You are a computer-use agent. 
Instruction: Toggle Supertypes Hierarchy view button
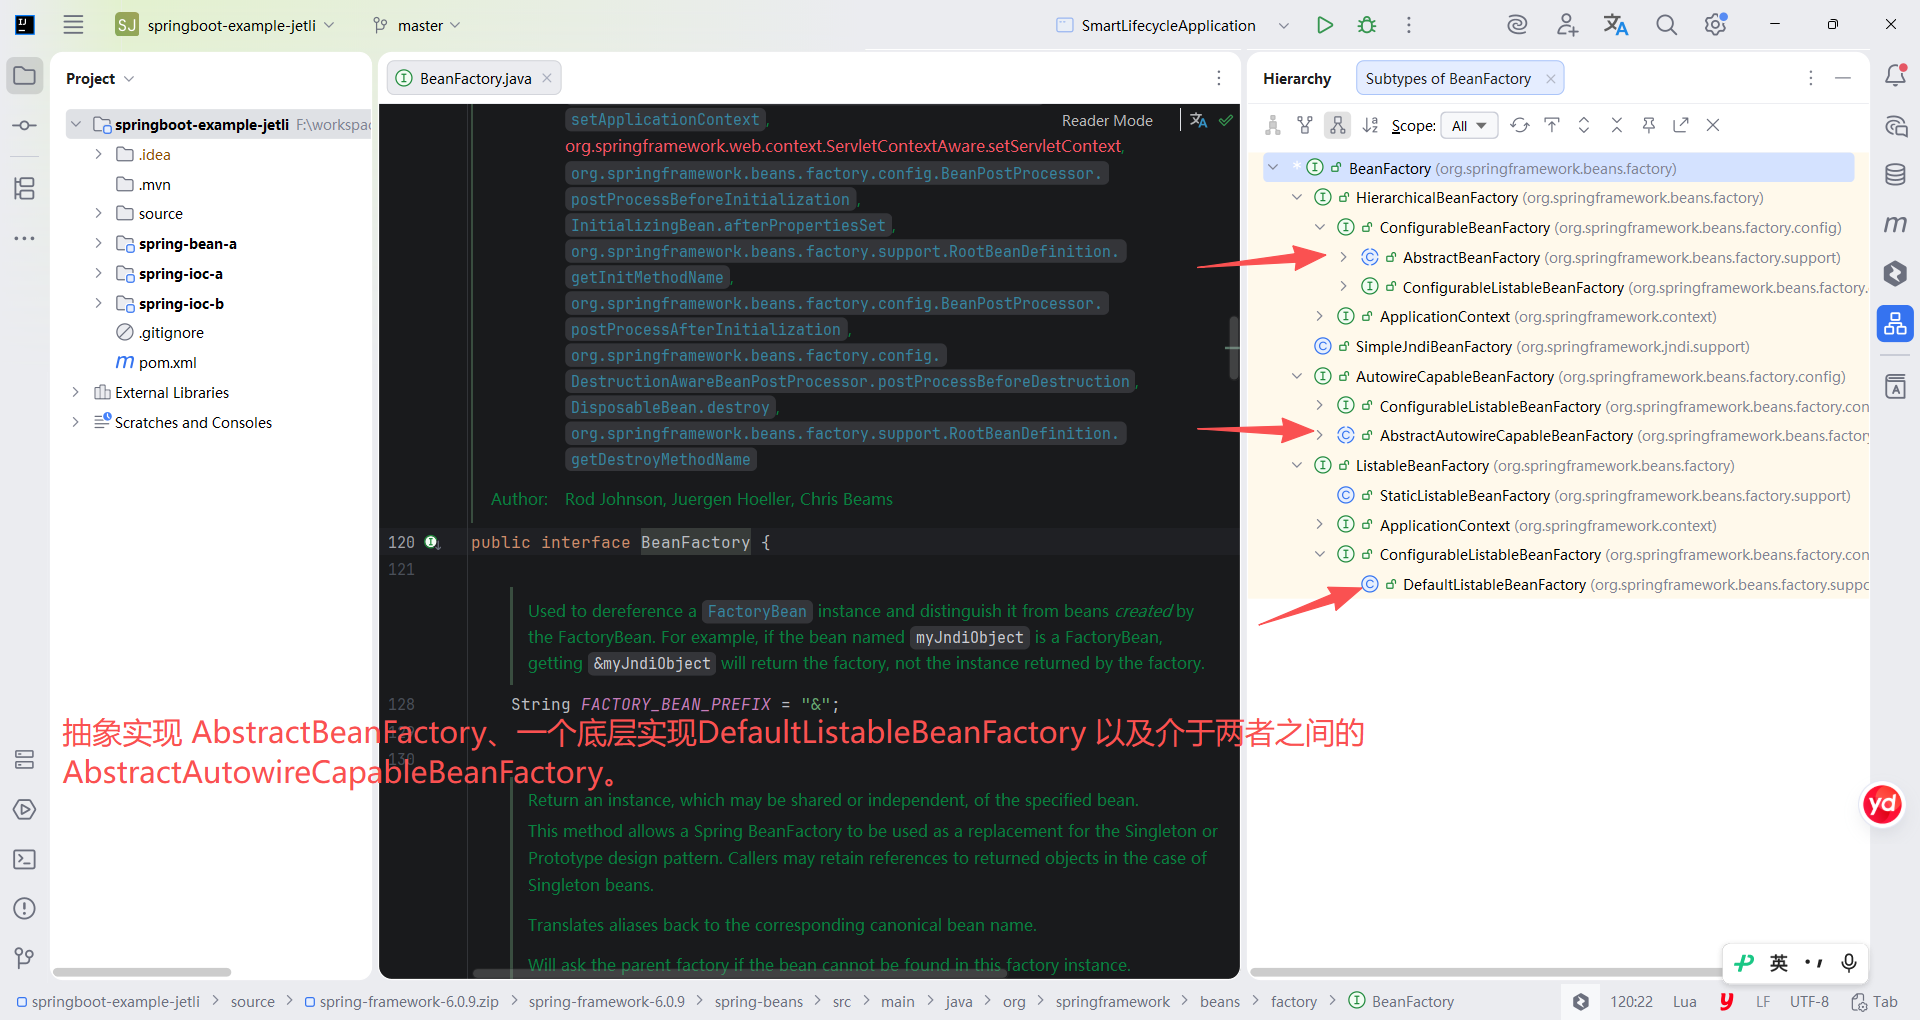tap(1305, 125)
